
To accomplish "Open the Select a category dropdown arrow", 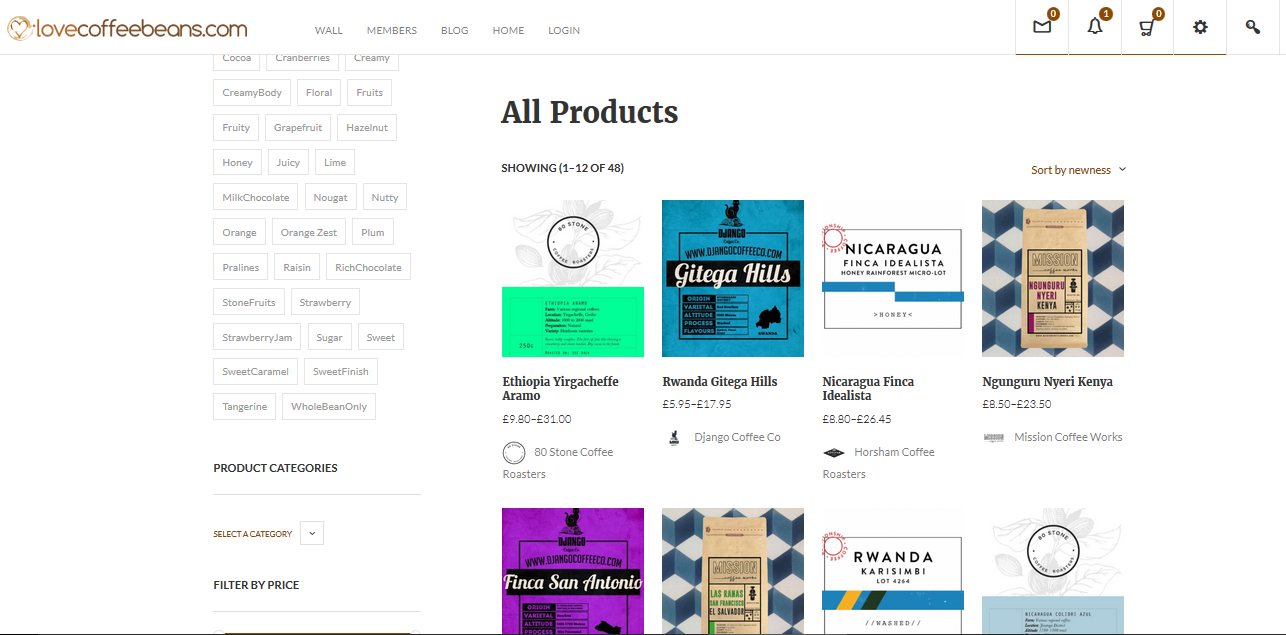I will pos(312,533).
